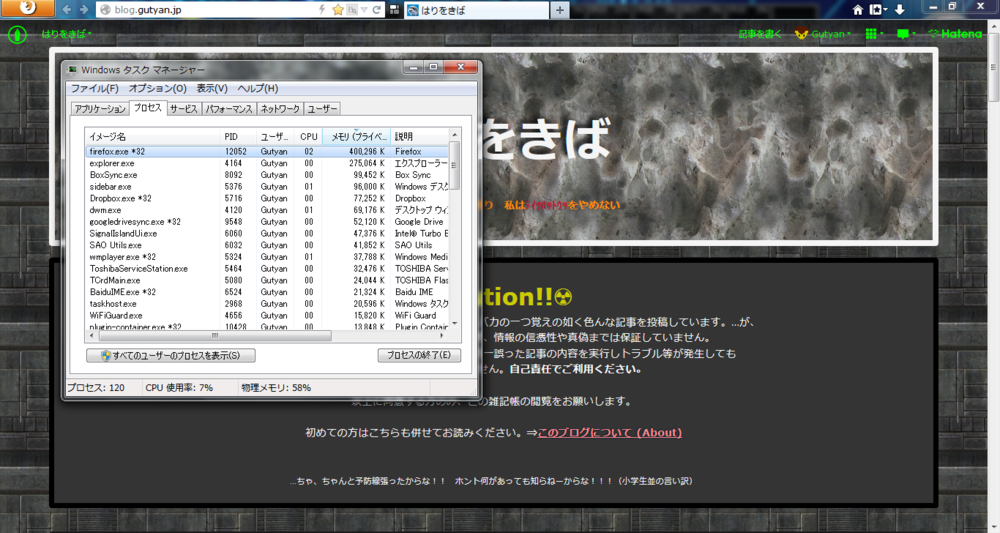Click the feed icon in the URL bar
The width and height of the screenshot is (1000, 533).
[x=352, y=10]
